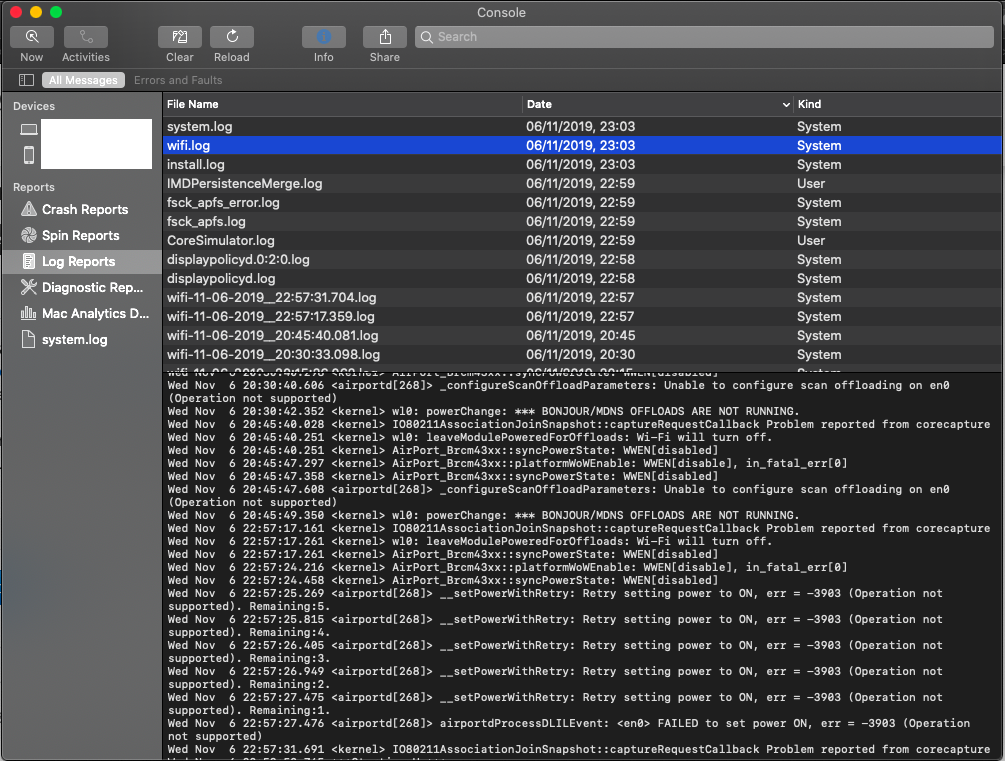Click the Now toolbar icon
This screenshot has height=761, width=1005.
(32, 37)
